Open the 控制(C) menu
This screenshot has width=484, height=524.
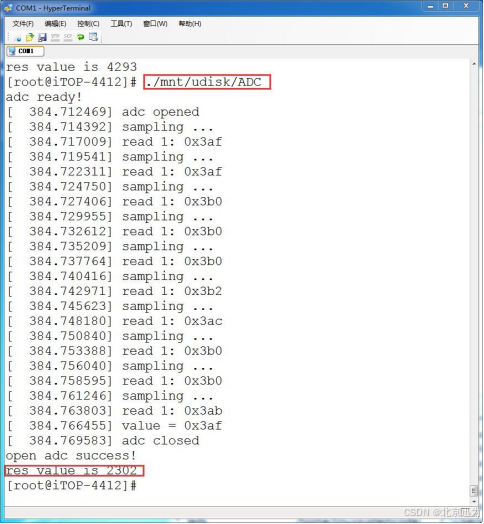tap(88, 24)
